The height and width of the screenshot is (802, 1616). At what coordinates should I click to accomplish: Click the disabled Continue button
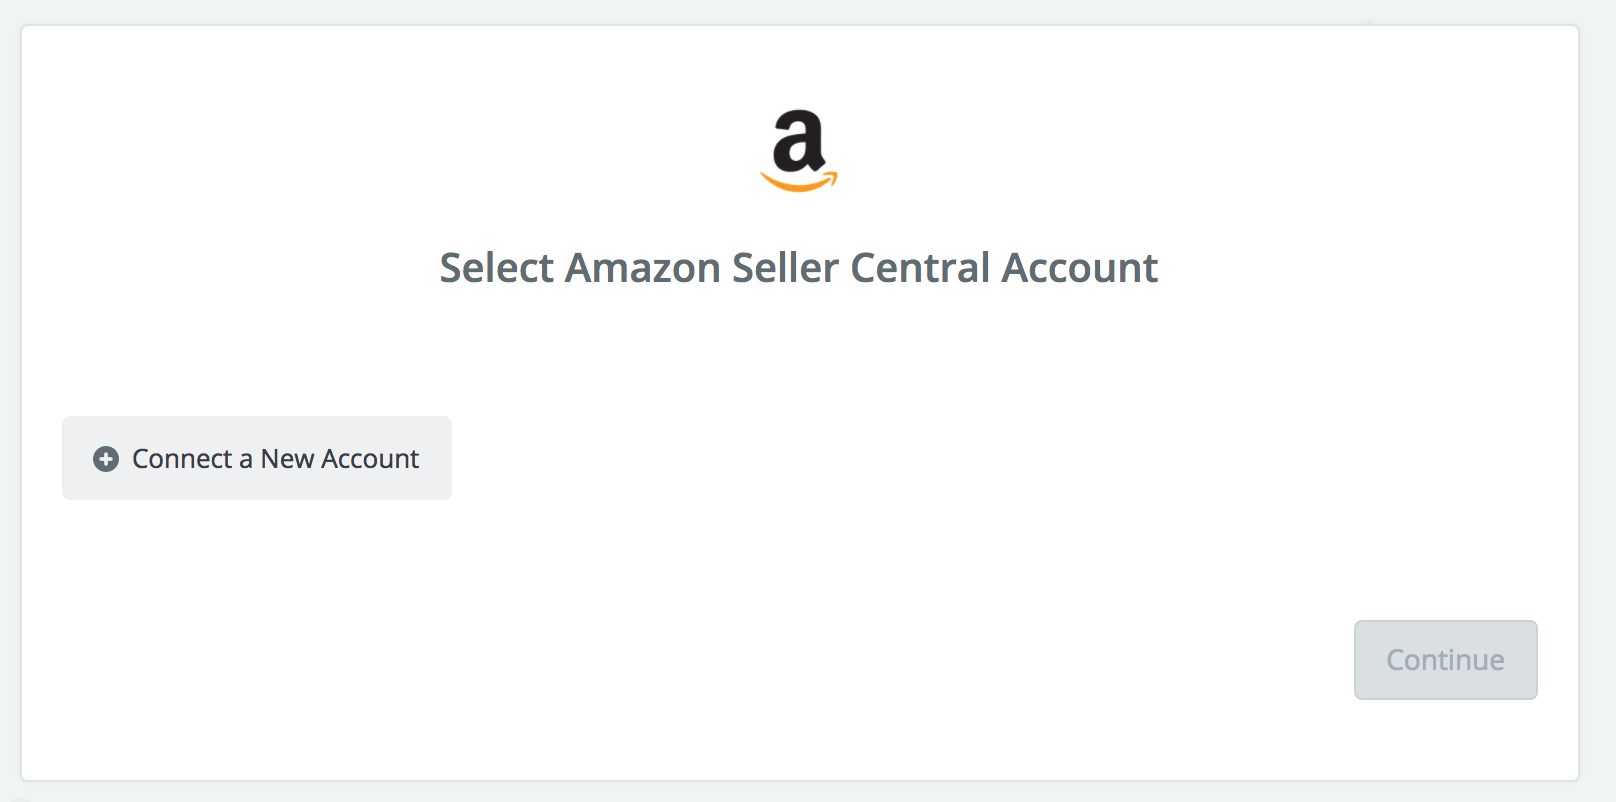[1445, 660]
